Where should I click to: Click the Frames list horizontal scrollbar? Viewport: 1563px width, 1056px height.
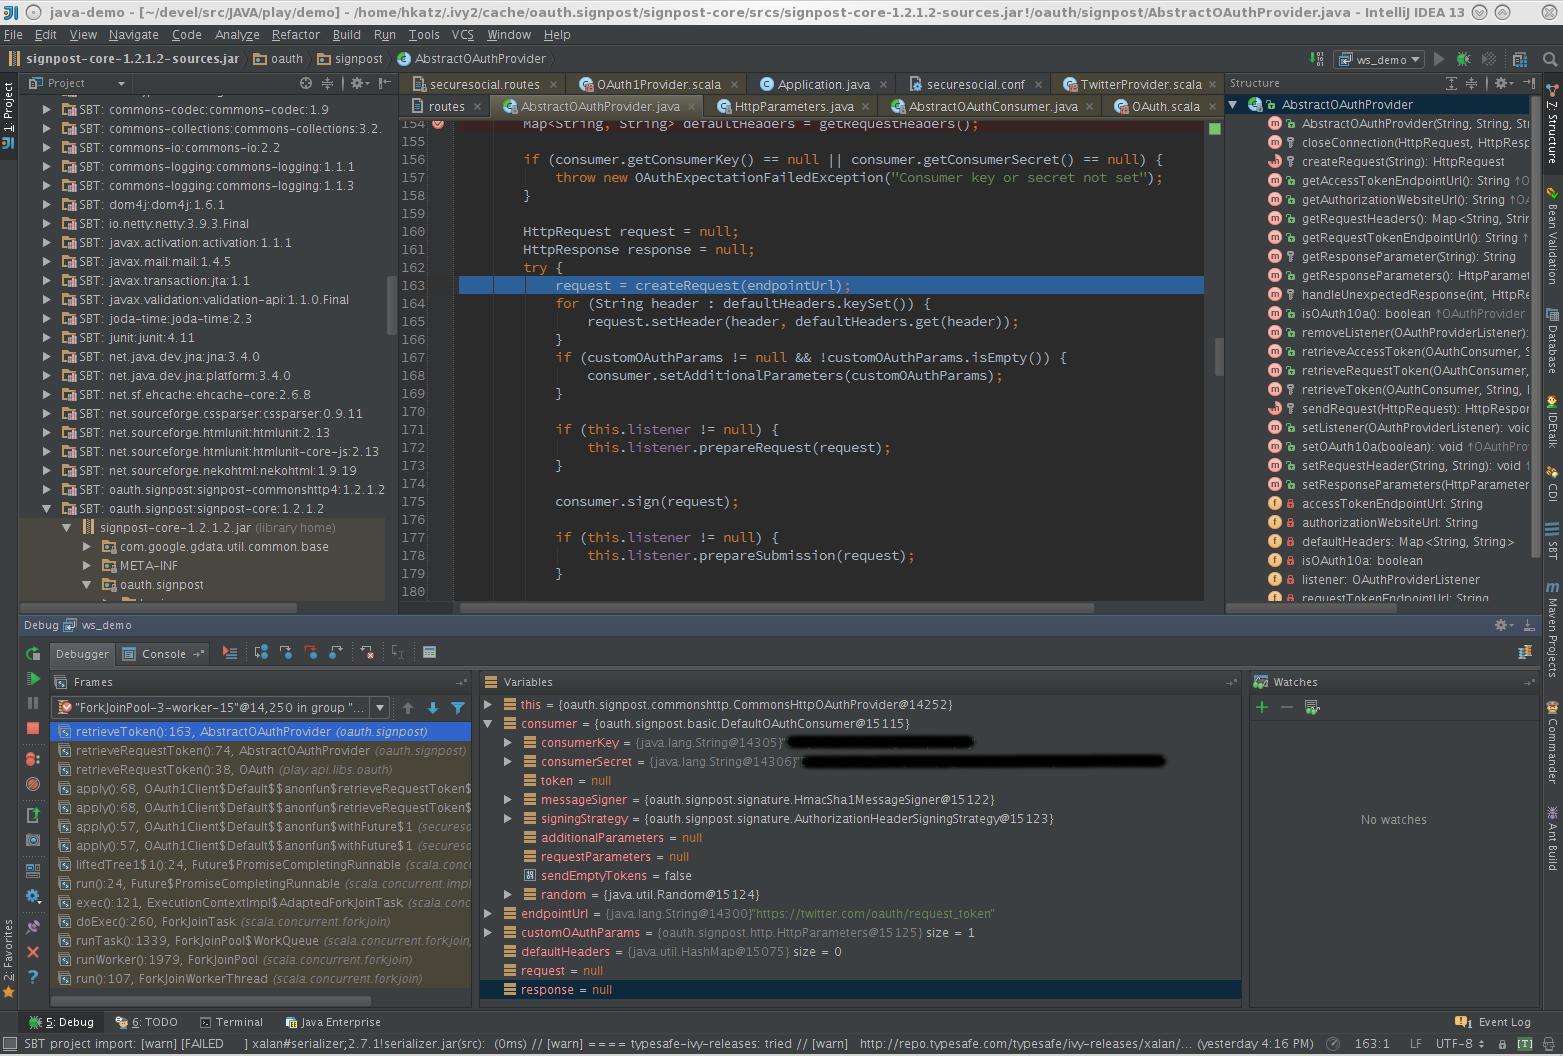pos(211,1000)
